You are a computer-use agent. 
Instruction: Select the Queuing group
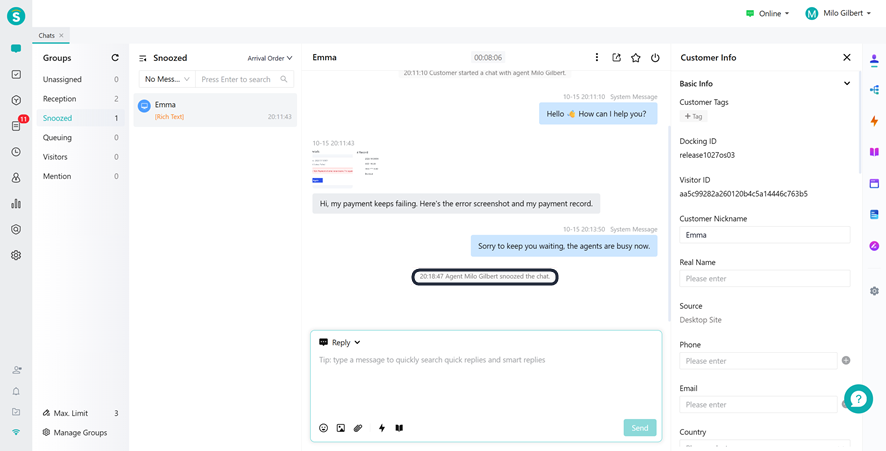click(x=81, y=137)
